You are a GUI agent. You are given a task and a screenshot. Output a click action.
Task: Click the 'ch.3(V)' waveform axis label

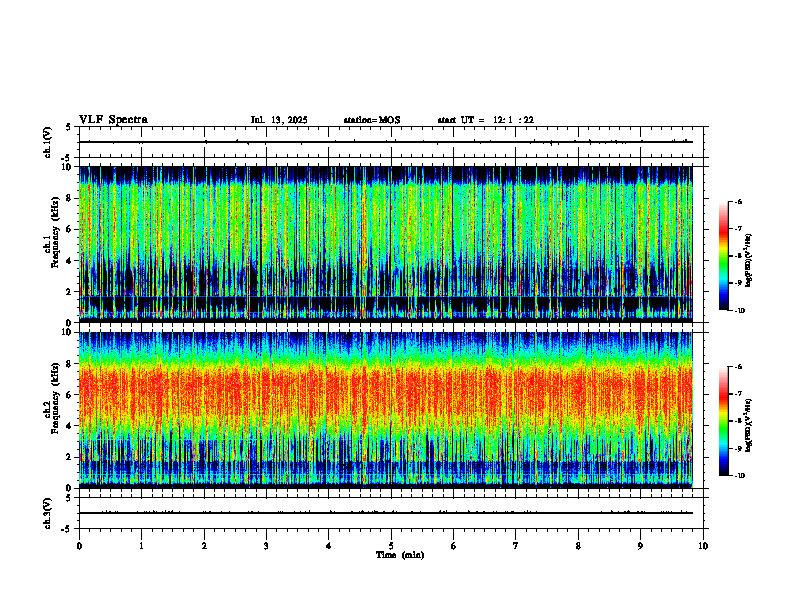(47, 513)
